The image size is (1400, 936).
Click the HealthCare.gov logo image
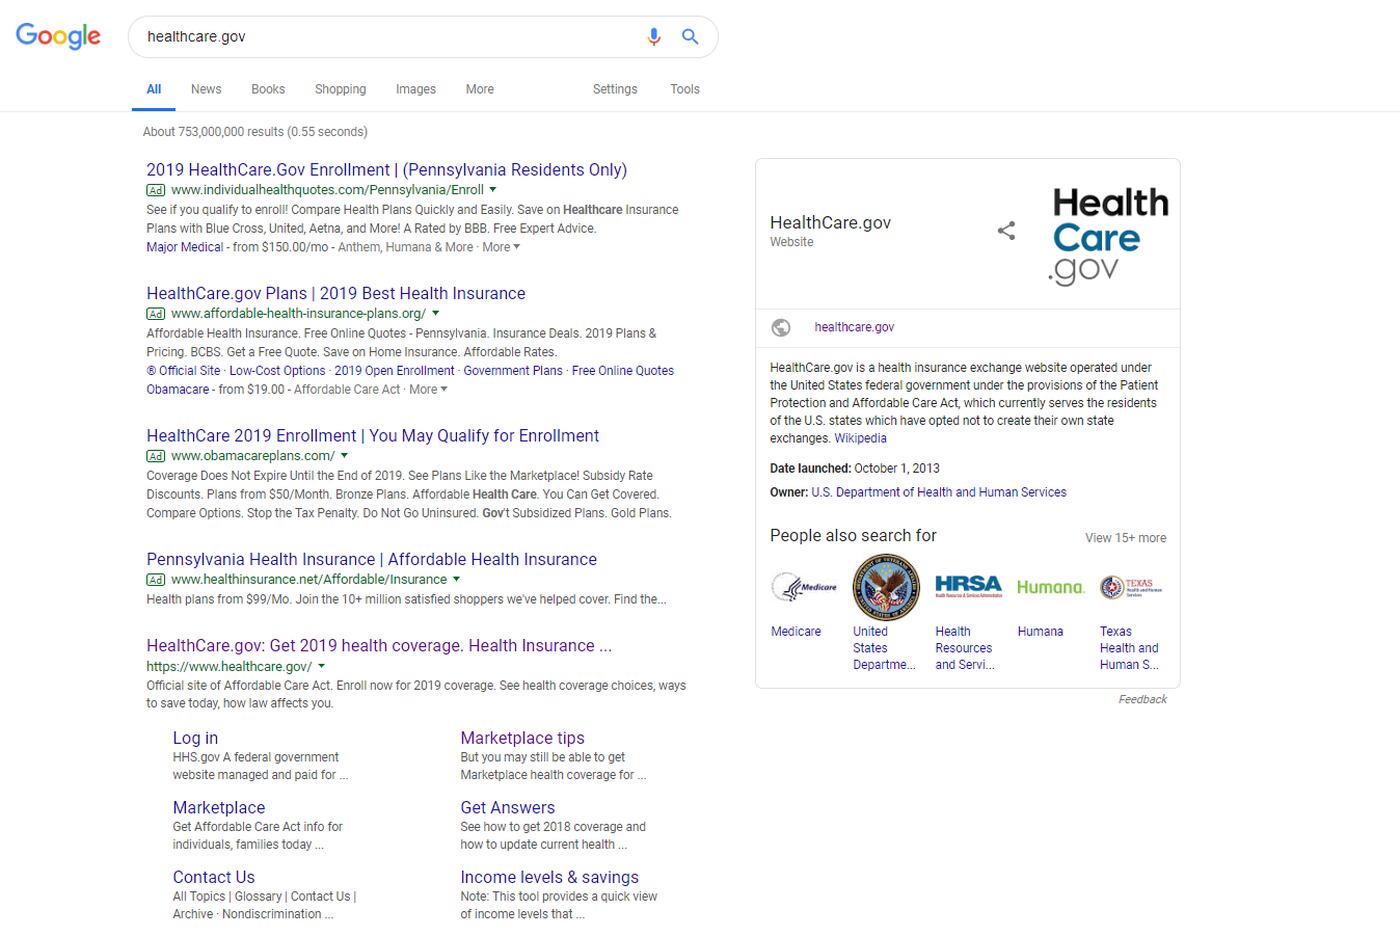pos(1109,235)
